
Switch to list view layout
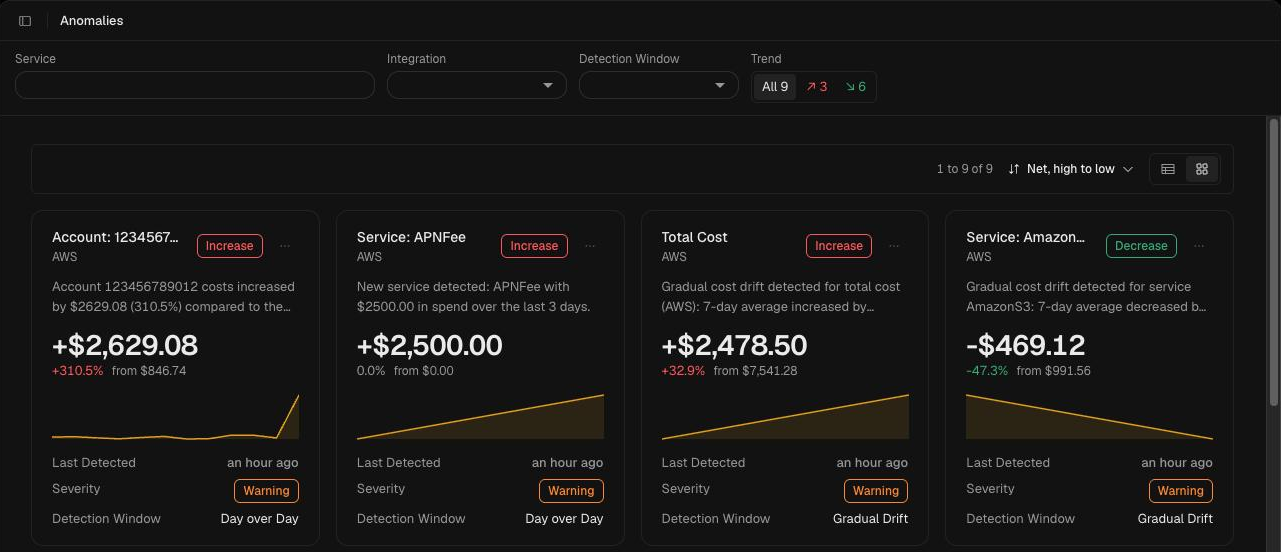(x=1167, y=169)
